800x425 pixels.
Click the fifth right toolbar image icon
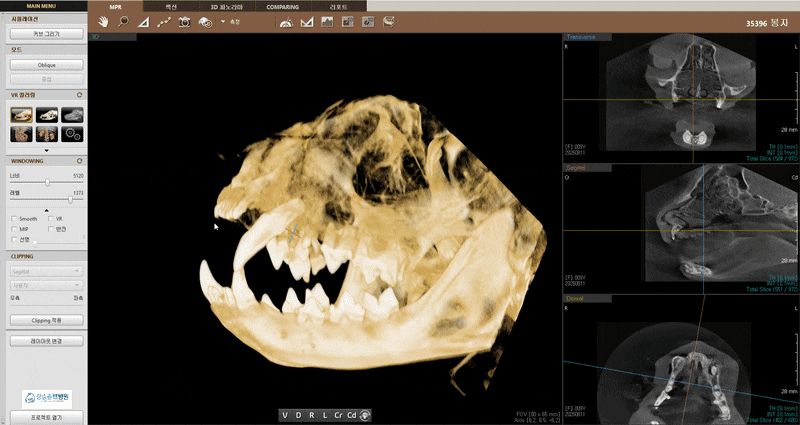[368, 22]
